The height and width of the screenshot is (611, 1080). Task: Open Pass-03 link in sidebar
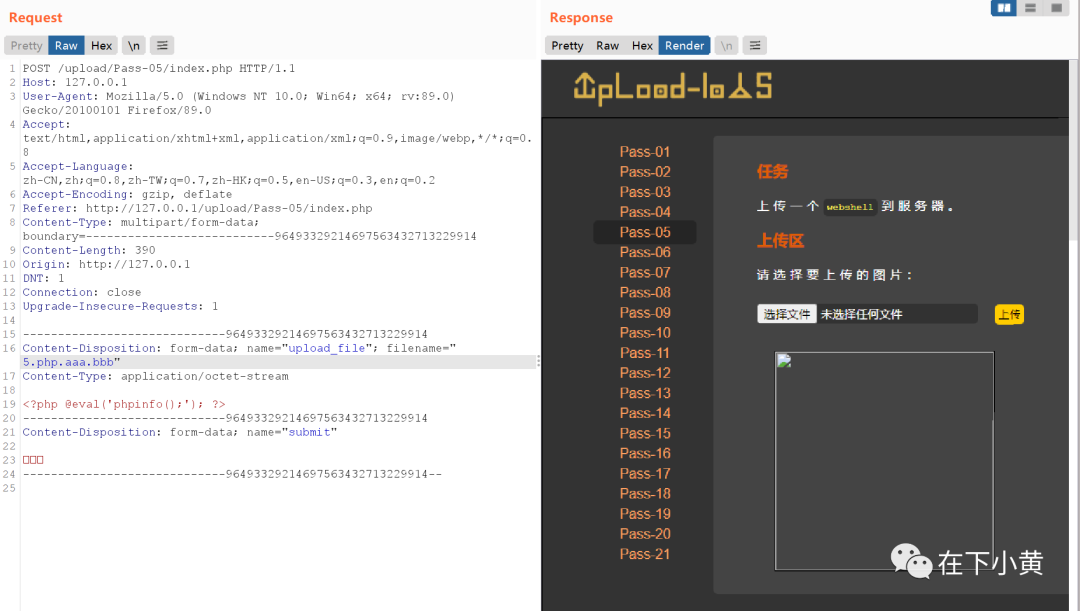[645, 191]
